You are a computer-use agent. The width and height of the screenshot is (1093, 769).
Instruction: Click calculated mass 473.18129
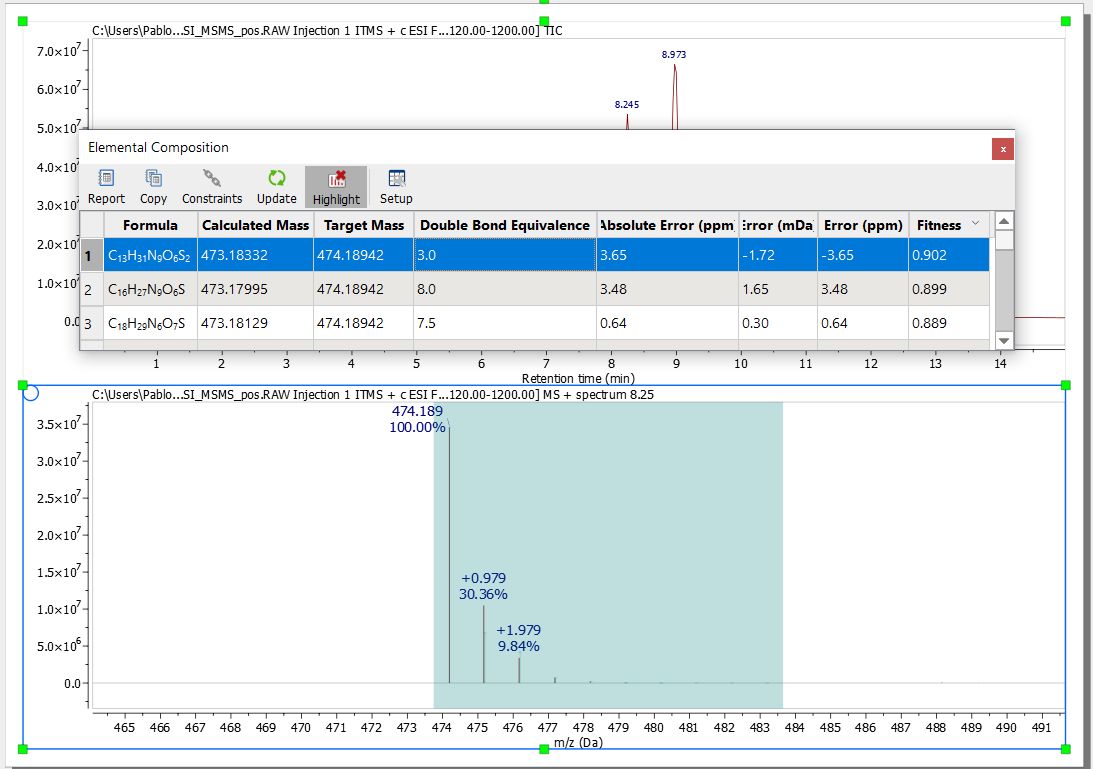234,323
